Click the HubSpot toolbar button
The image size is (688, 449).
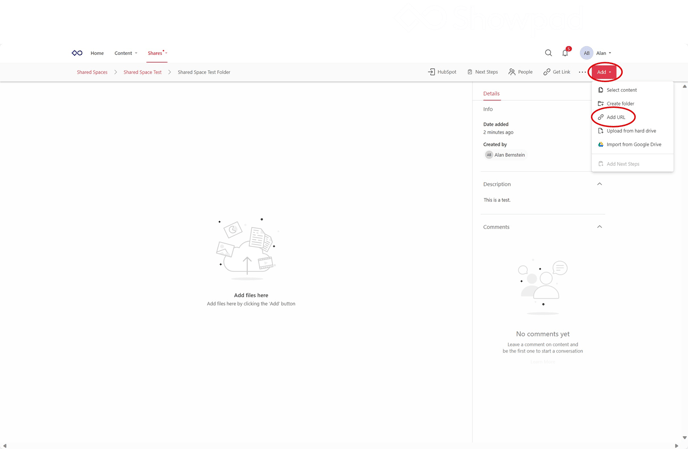pyautogui.click(x=441, y=72)
